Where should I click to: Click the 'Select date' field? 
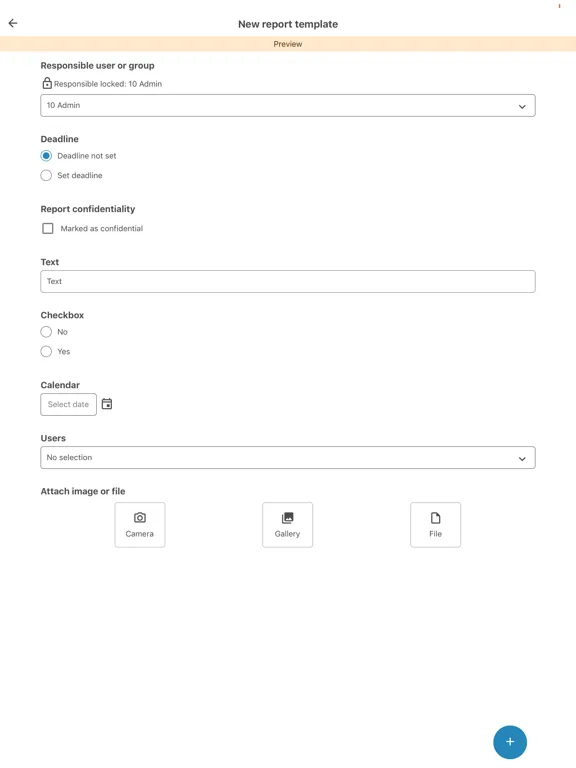69,405
